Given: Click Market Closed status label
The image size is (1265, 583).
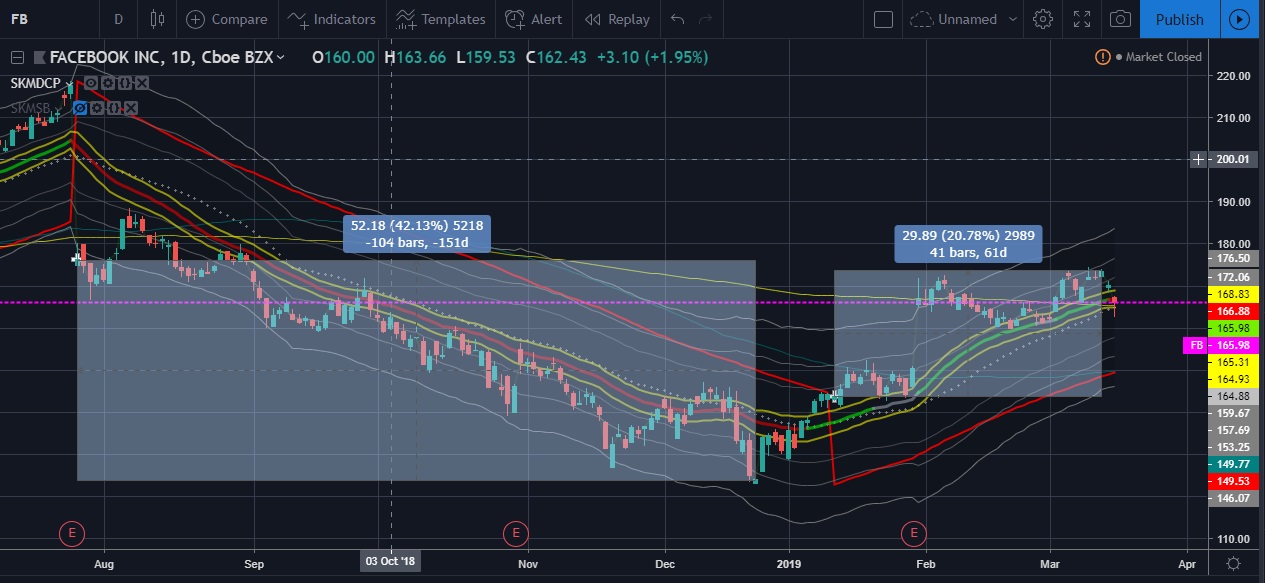Looking at the screenshot, I should click(x=1163, y=57).
